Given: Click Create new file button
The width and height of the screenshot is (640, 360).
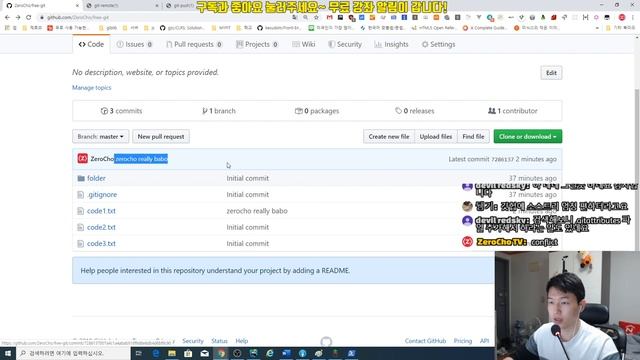Looking at the screenshot, I should (389, 136).
